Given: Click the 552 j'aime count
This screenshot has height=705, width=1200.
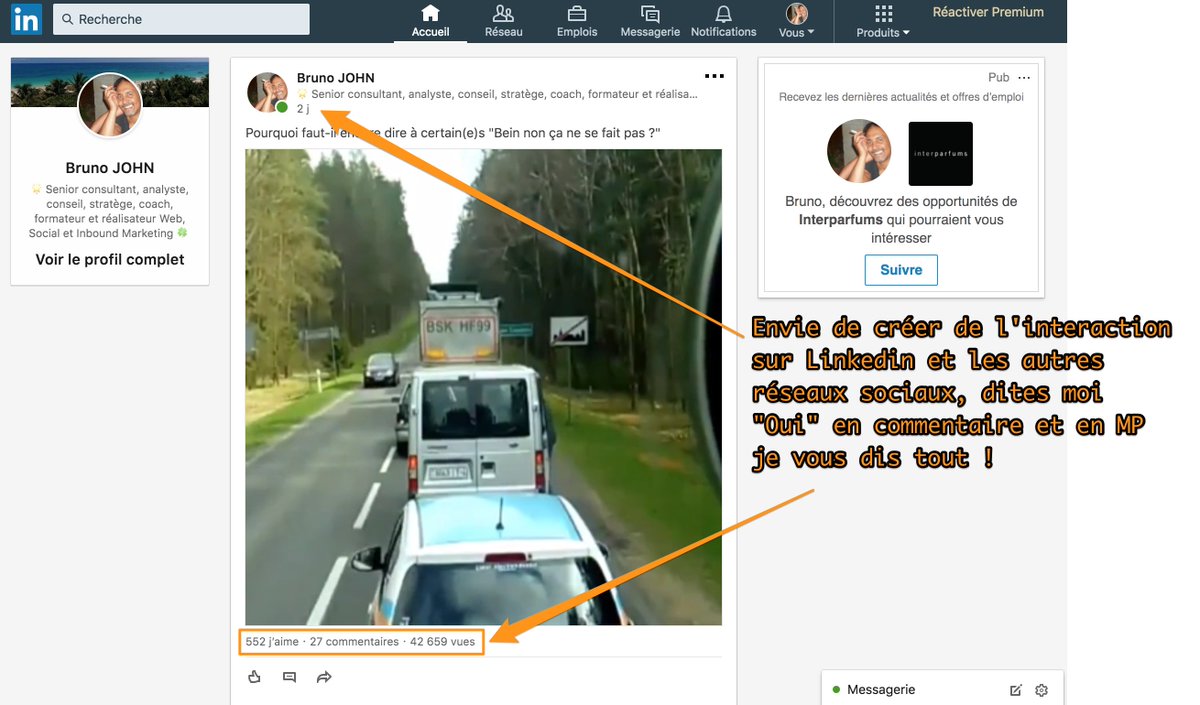Looking at the screenshot, I should [274, 642].
